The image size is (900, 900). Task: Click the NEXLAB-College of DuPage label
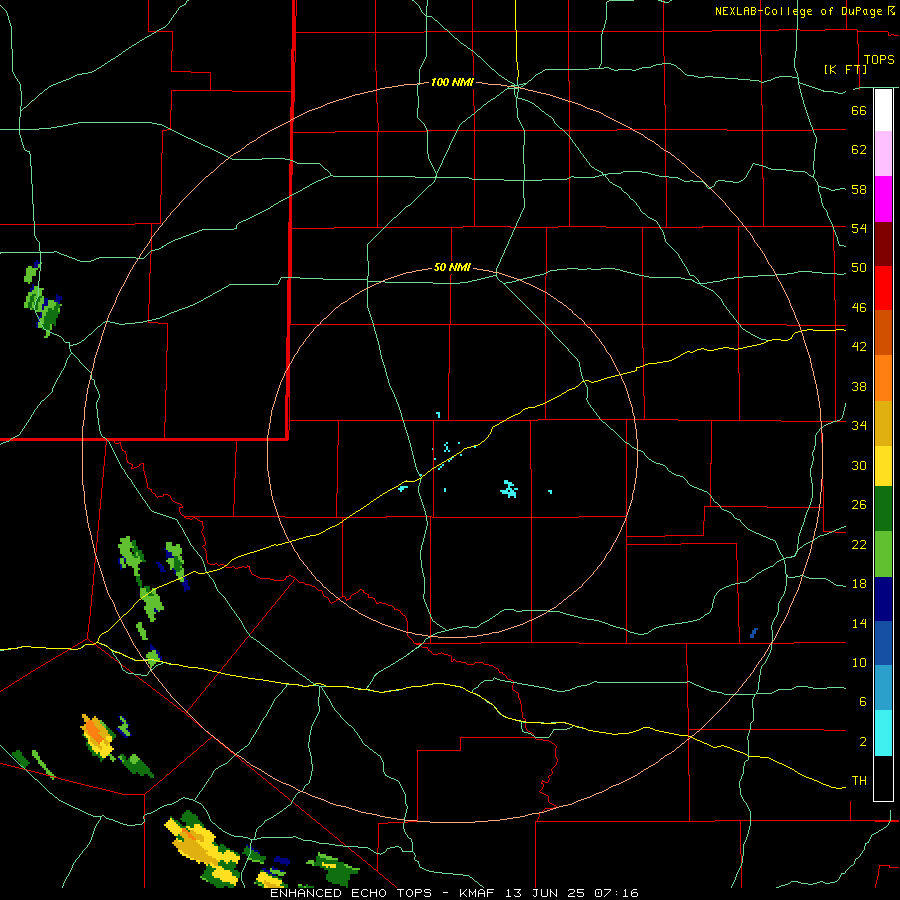tap(798, 11)
